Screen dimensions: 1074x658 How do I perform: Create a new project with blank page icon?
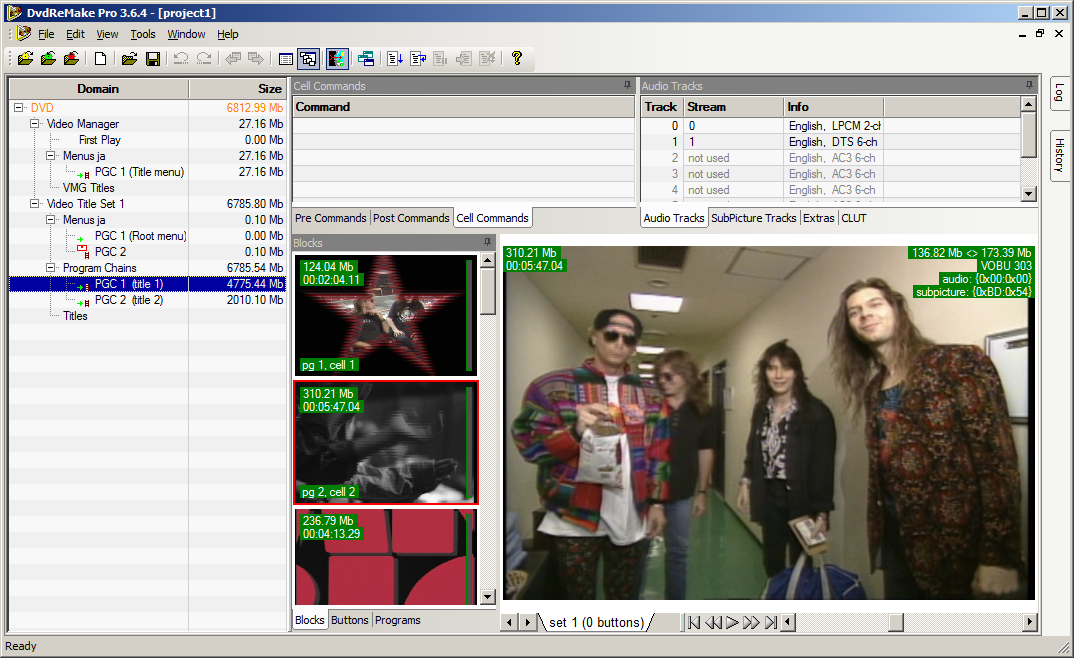coord(101,59)
